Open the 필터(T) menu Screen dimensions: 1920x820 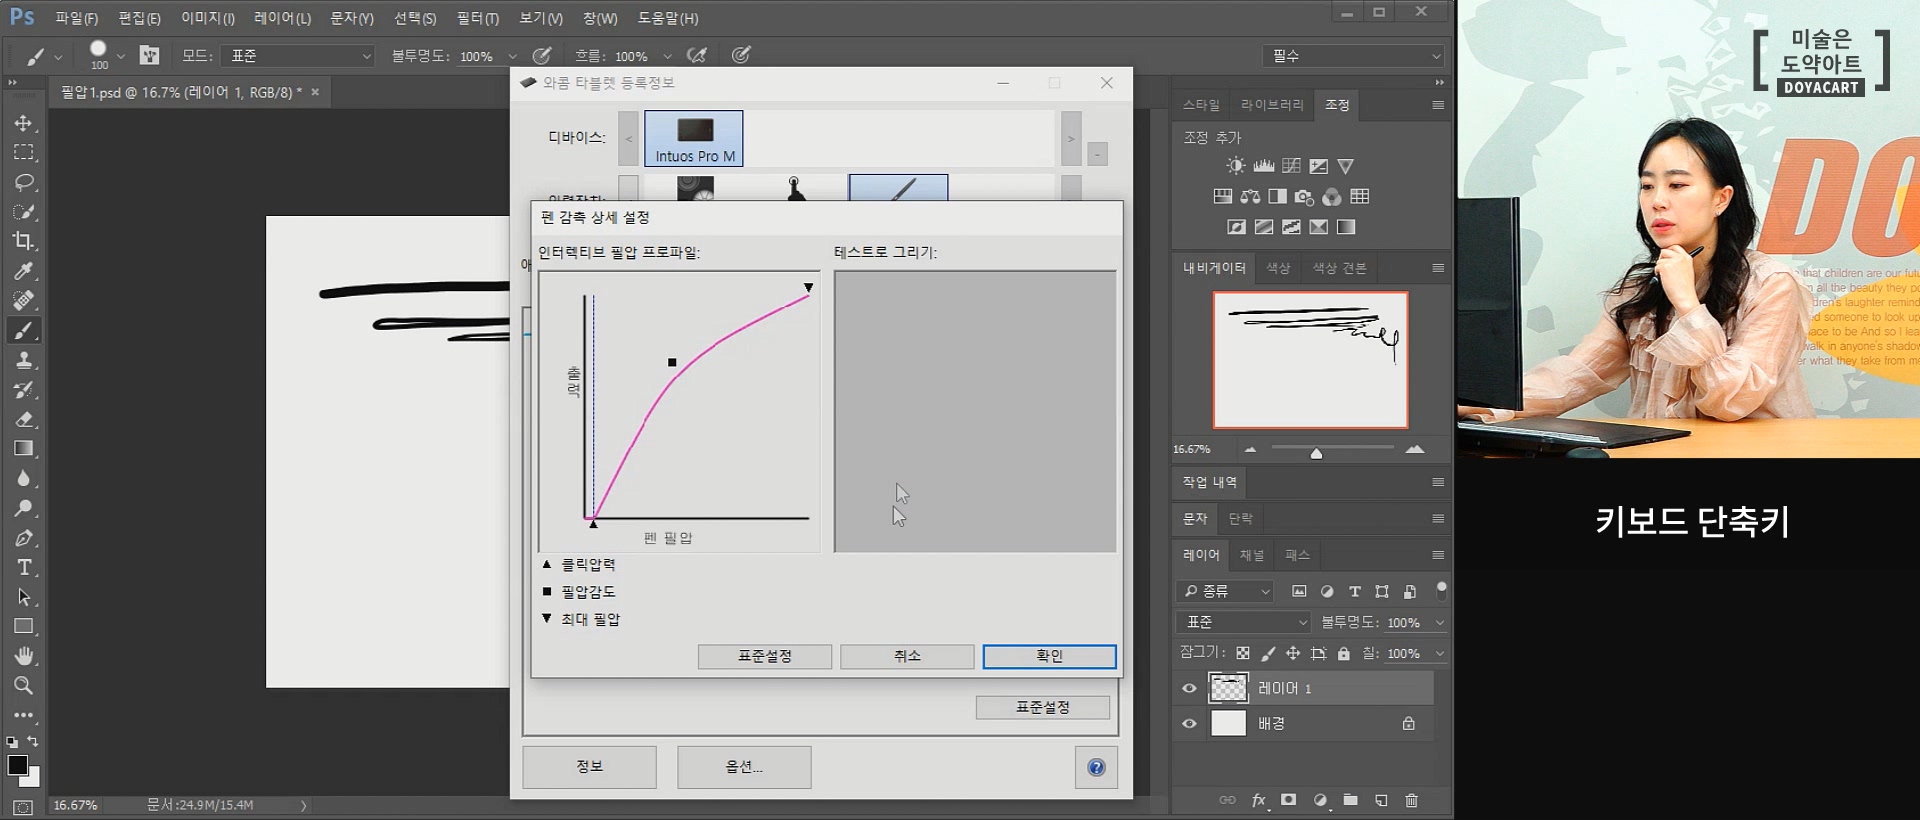pyautogui.click(x=477, y=18)
